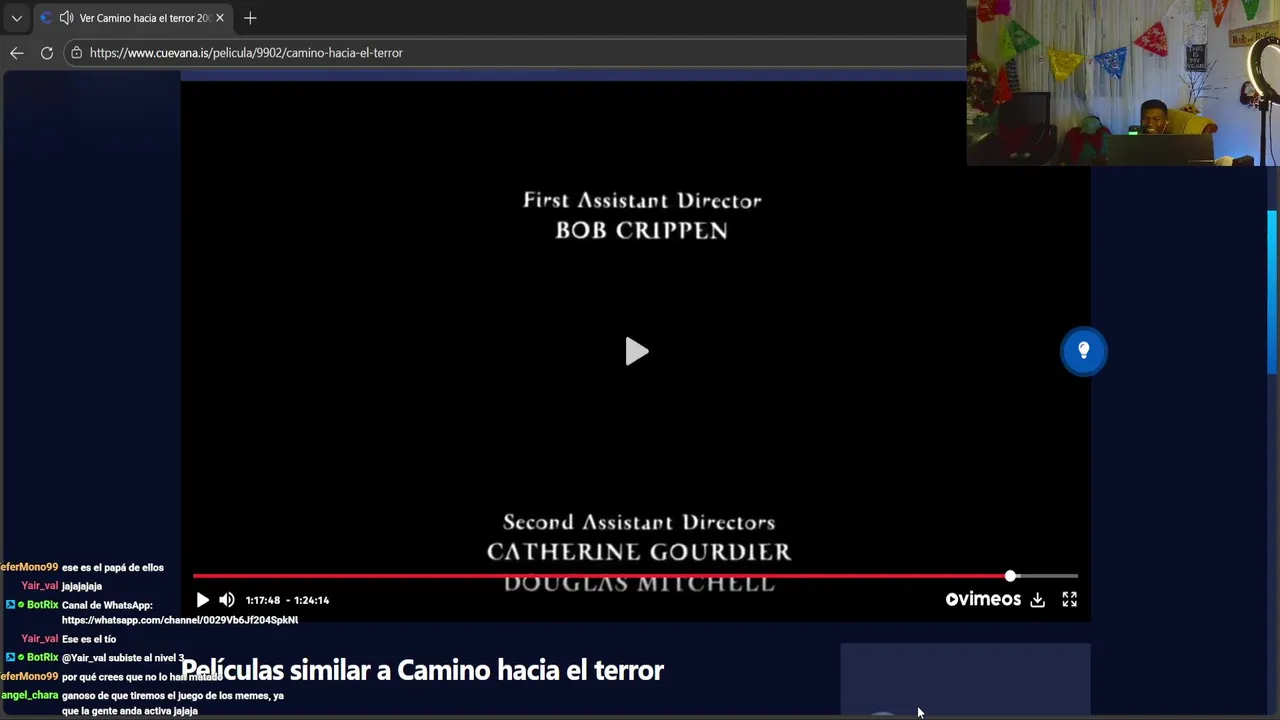The image size is (1280, 720).
Task: Open the tab search dropdown chevron
Action: click(x=16, y=18)
